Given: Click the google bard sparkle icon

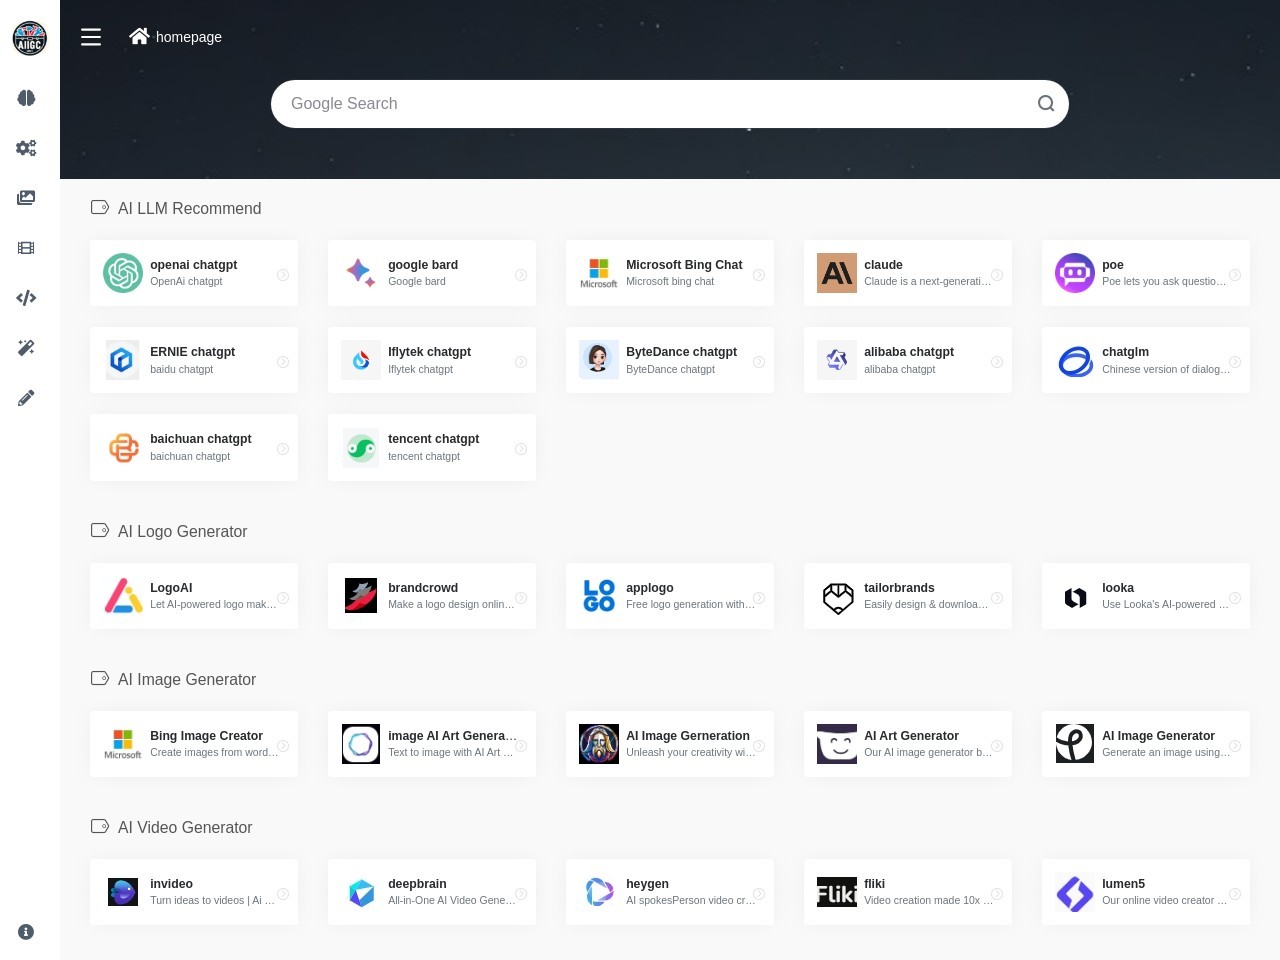Looking at the screenshot, I should (361, 273).
